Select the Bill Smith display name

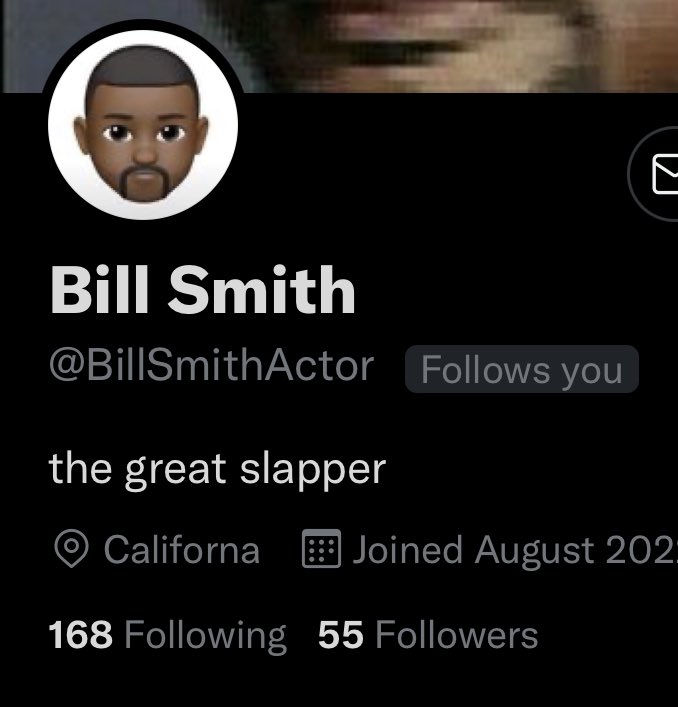(203, 289)
